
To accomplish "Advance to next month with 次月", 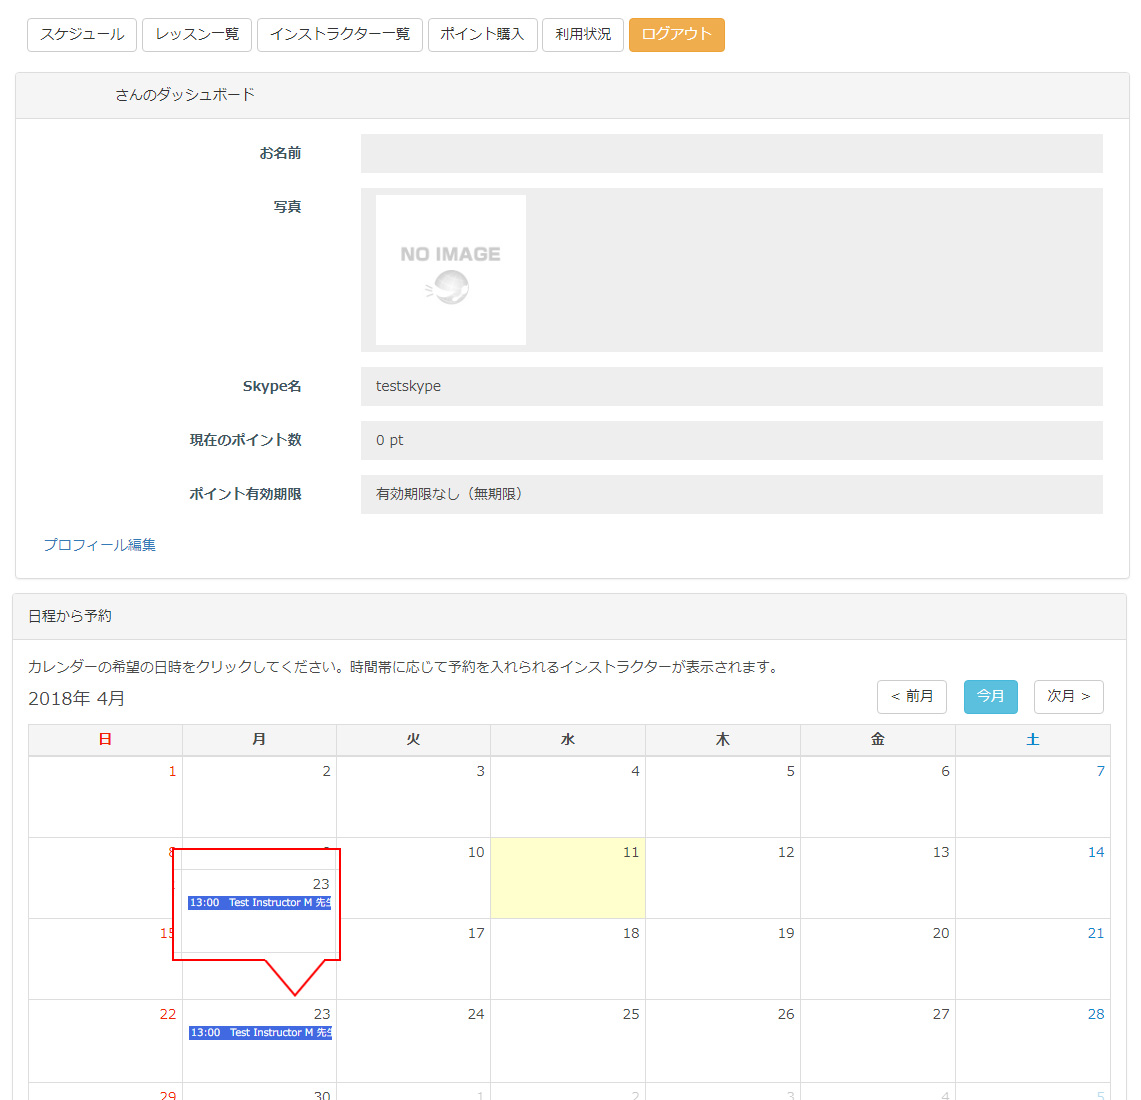I will pyautogui.click(x=1068, y=696).
